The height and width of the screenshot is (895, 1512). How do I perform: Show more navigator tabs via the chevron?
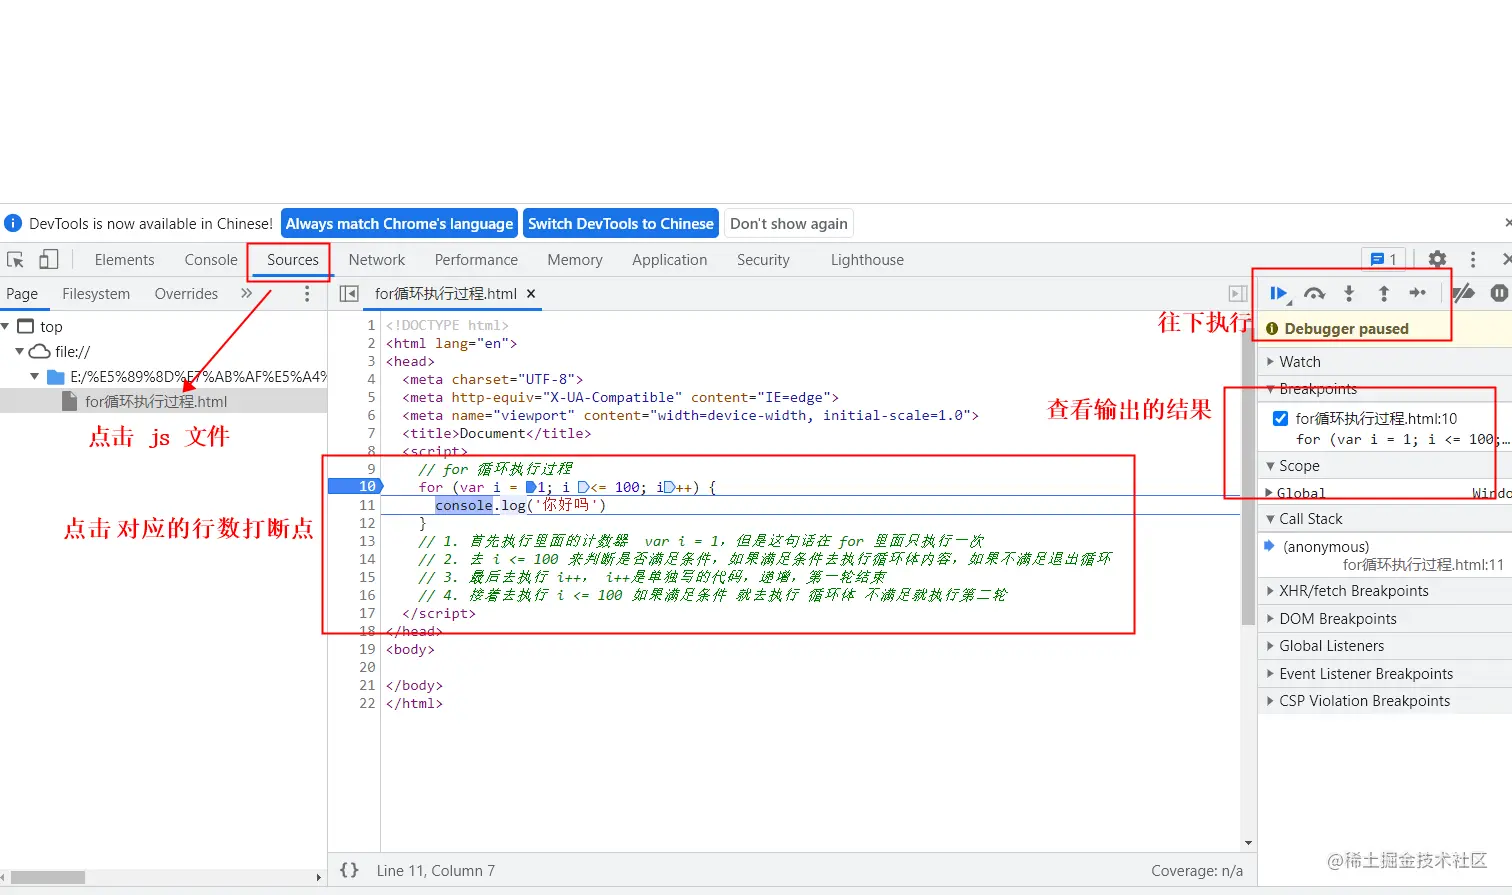pyautogui.click(x=246, y=294)
